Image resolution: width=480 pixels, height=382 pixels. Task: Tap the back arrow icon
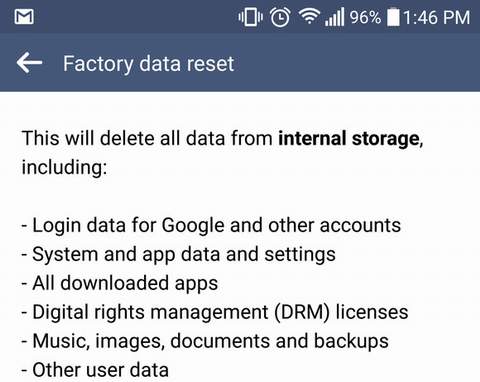[29, 62]
